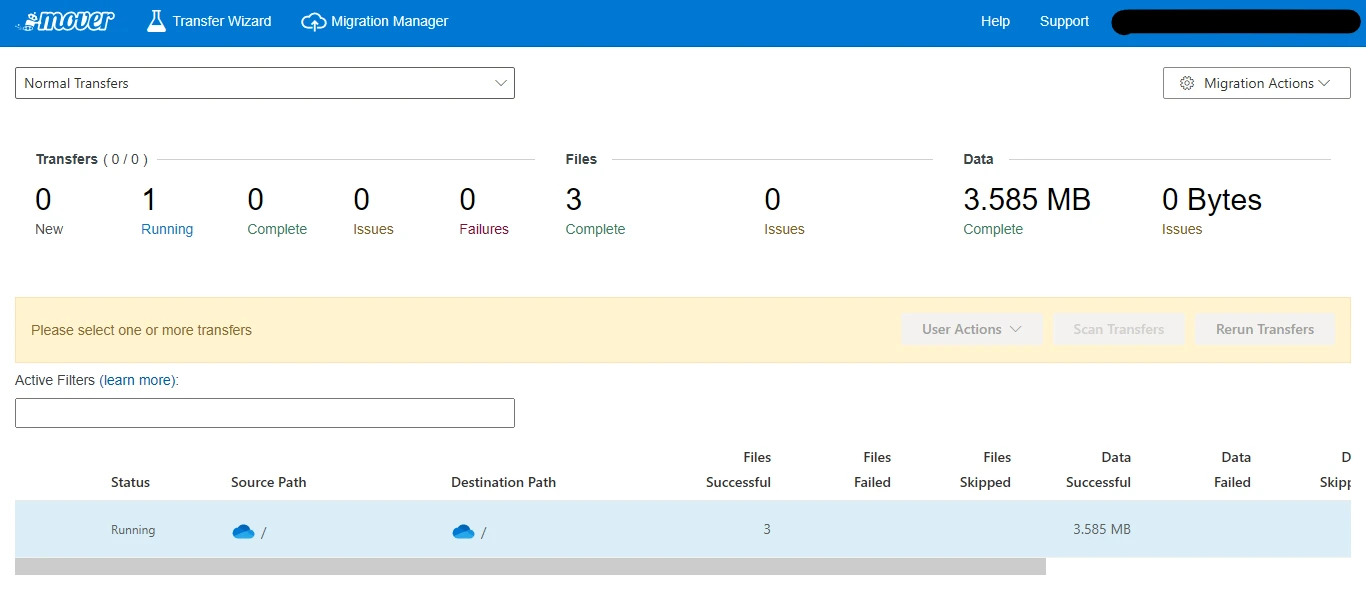Filter by Running transfers count
Image resolution: width=1366 pixels, height=598 pixels.
tap(166, 229)
